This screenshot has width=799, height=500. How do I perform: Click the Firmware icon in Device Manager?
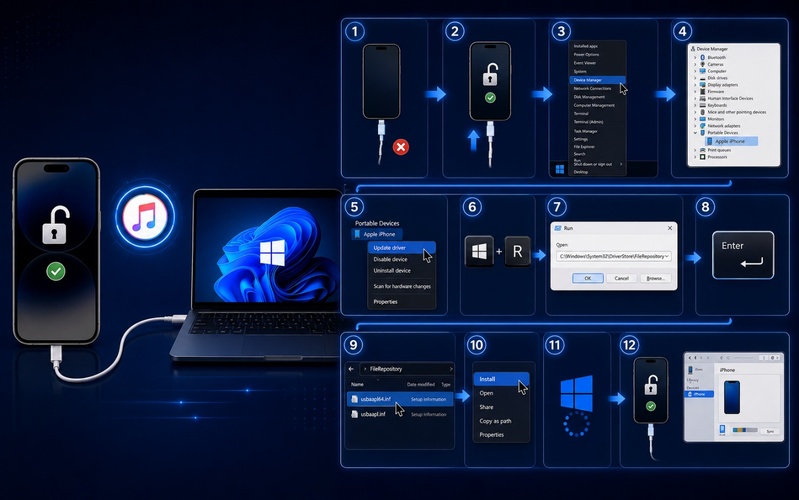tap(703, 92)
